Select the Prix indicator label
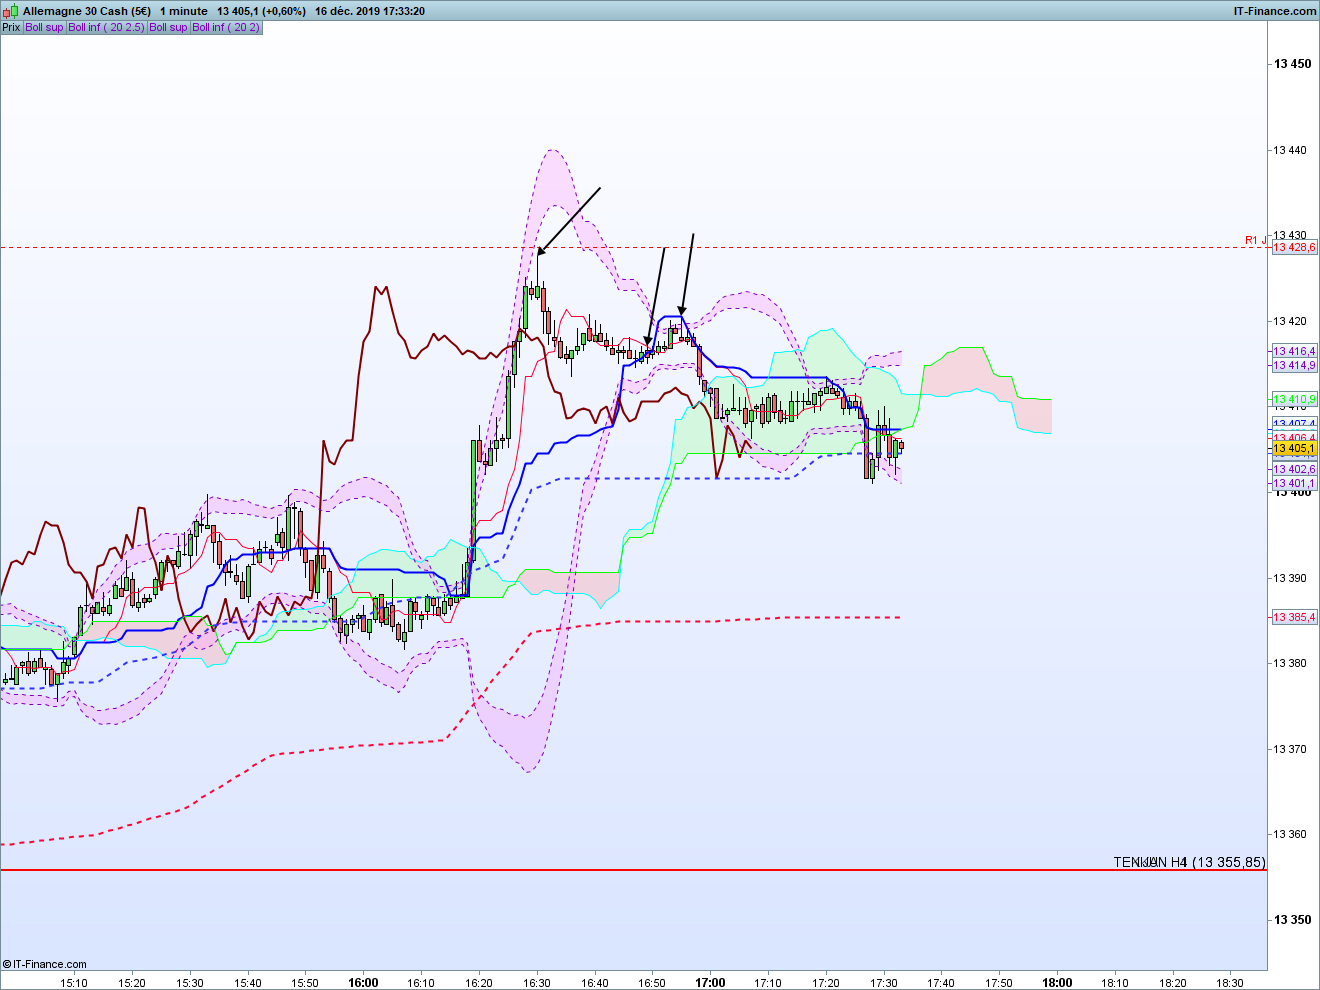 coord(11,27)
